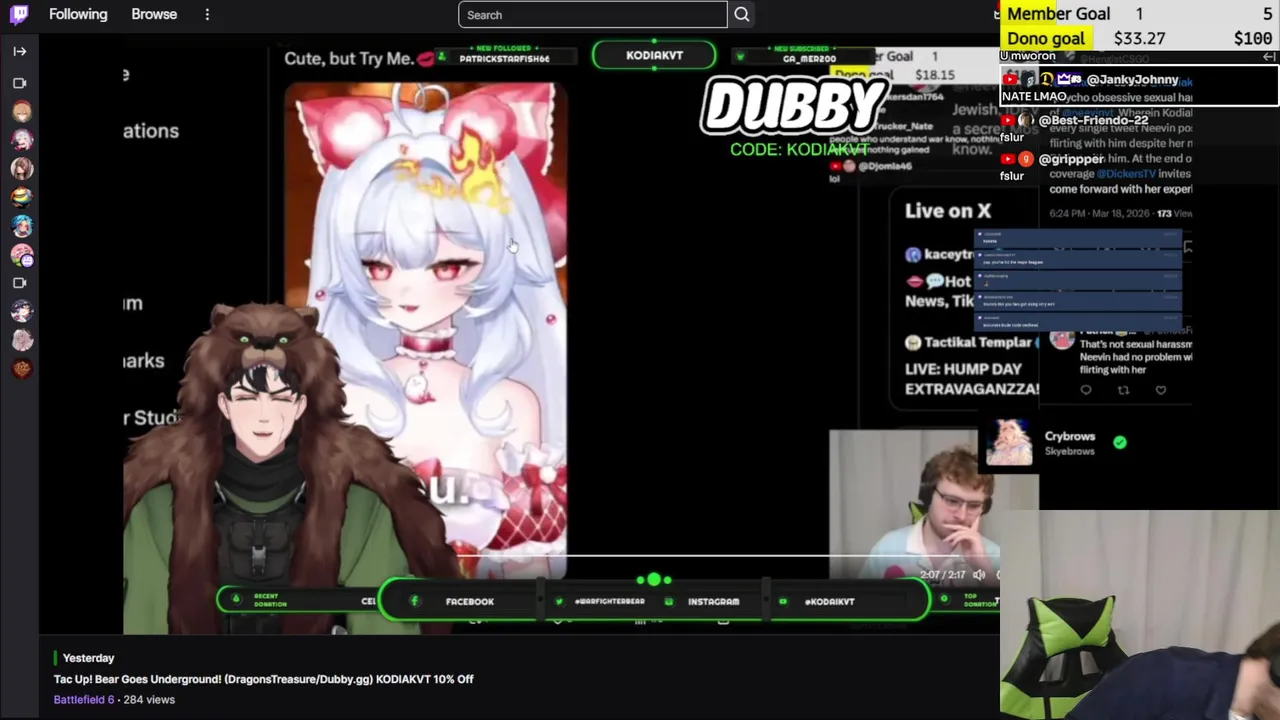Click the 284 views text
Viewport: 1280px width, 720px height.
coord(149,700)
